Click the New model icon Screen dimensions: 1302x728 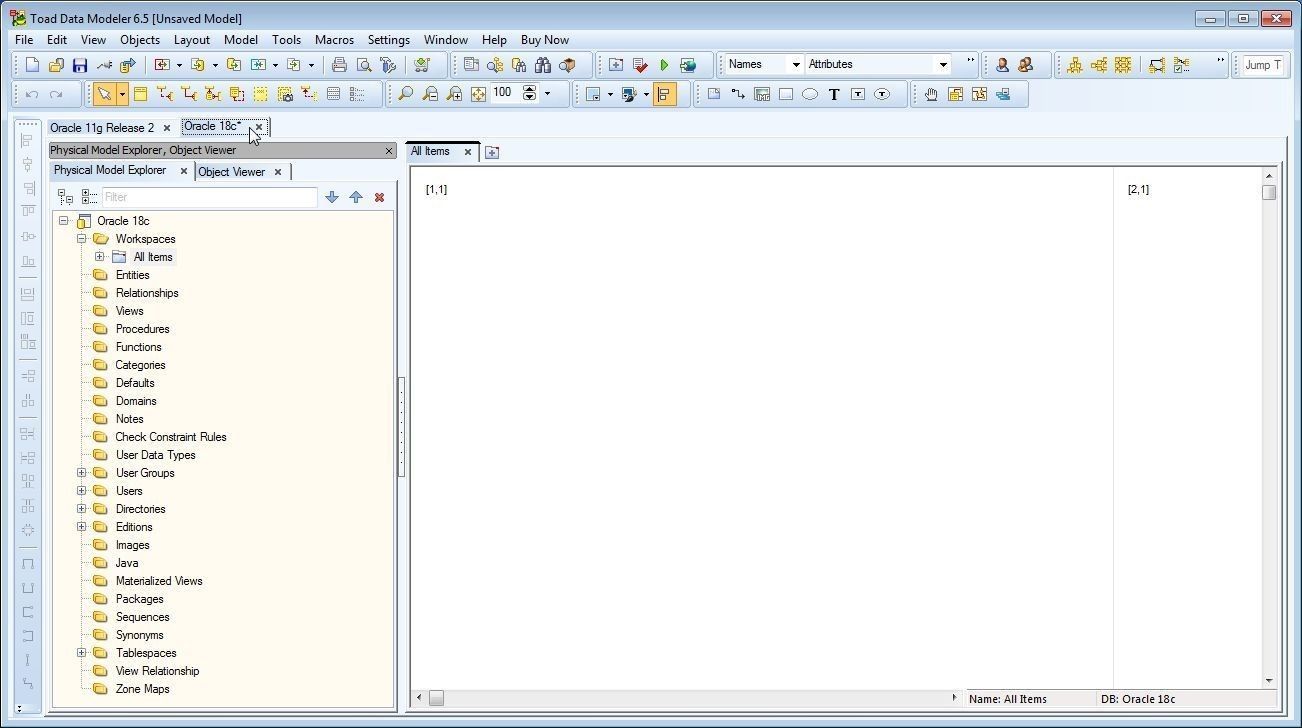32,65
